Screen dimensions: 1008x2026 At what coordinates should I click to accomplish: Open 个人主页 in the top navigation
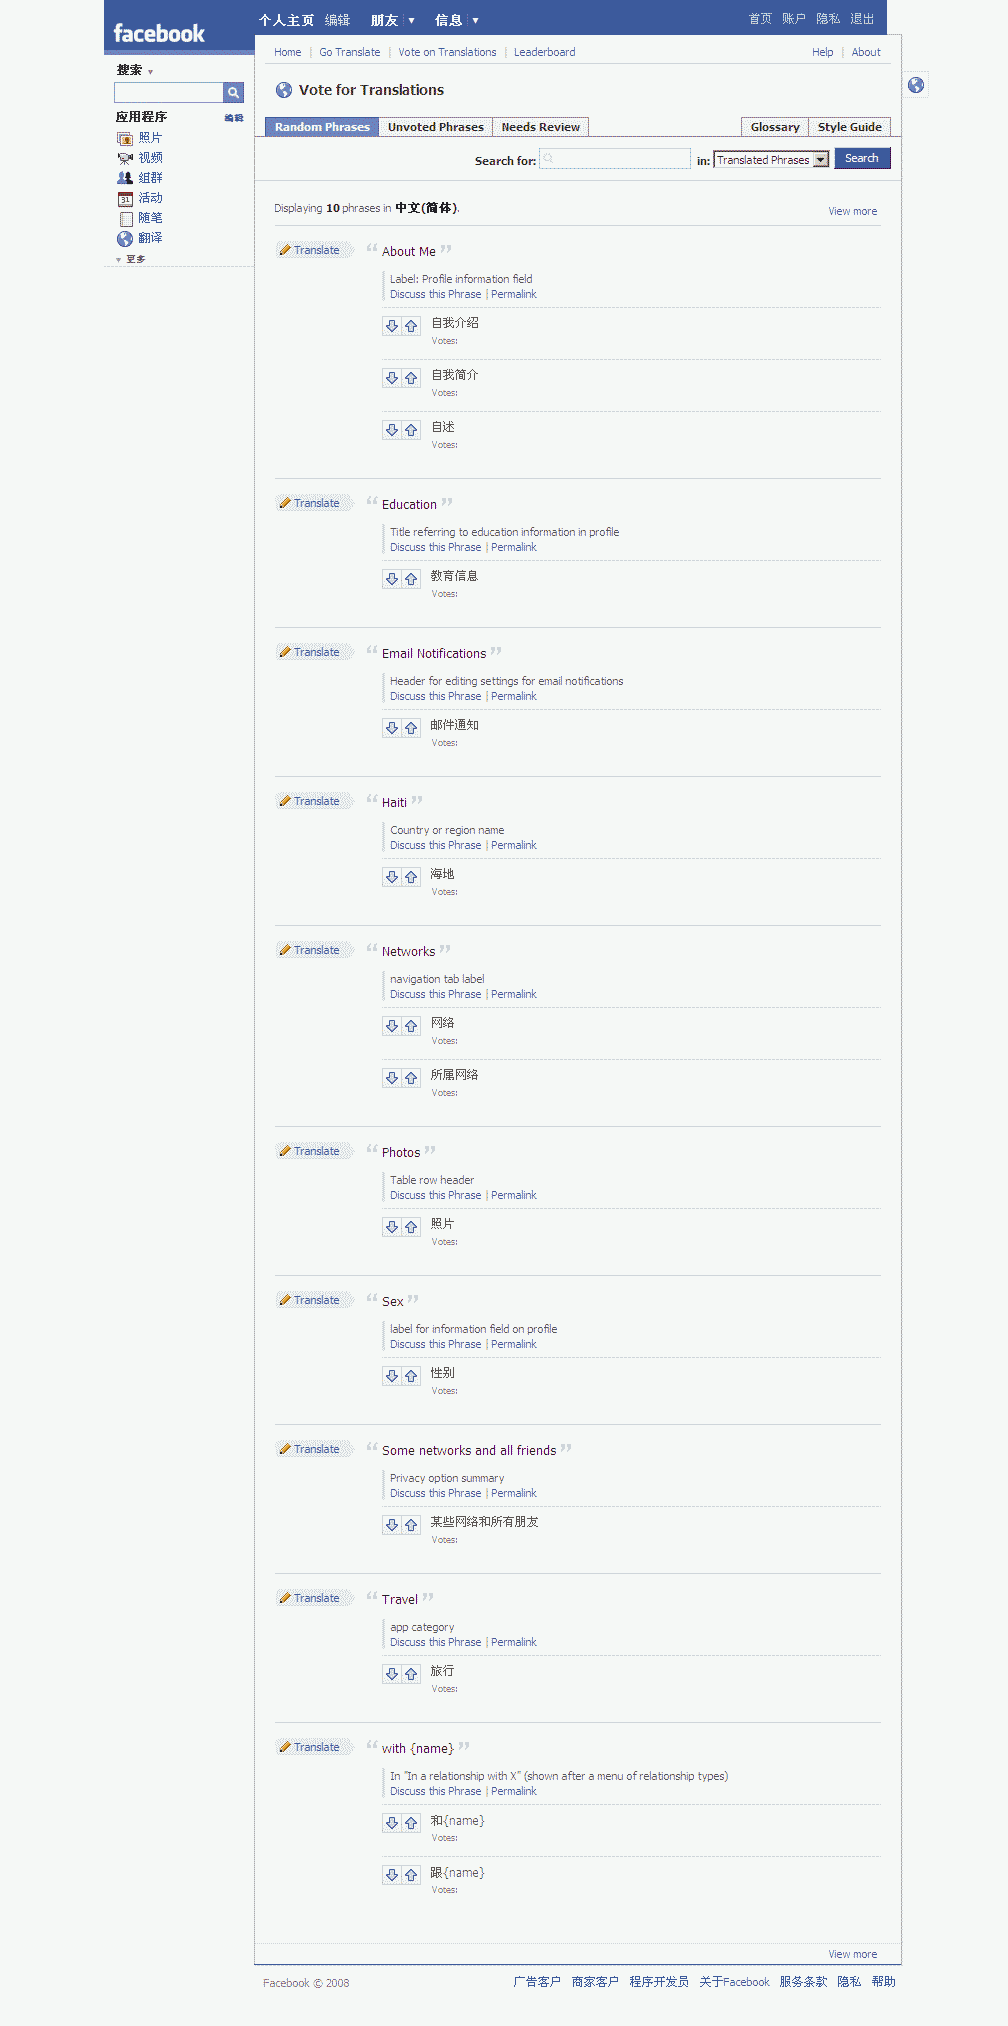pyautogui.click(x=286, y=20)
